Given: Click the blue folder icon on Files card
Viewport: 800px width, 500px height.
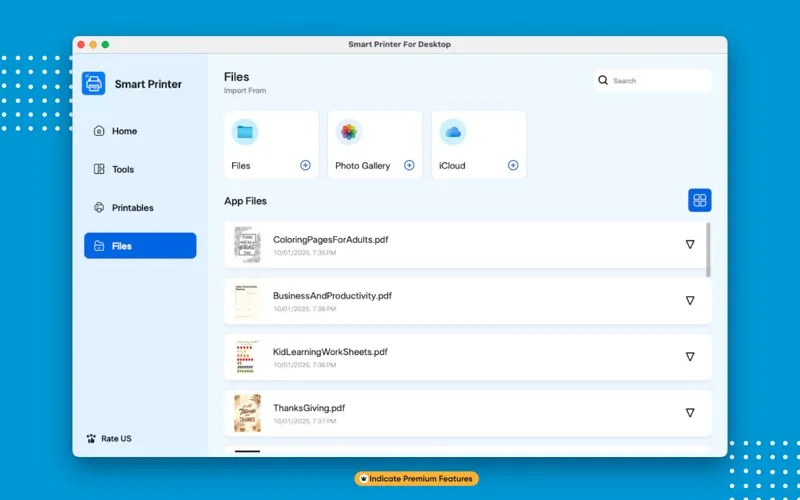Looking at the screenshot, I should (245, 132).
